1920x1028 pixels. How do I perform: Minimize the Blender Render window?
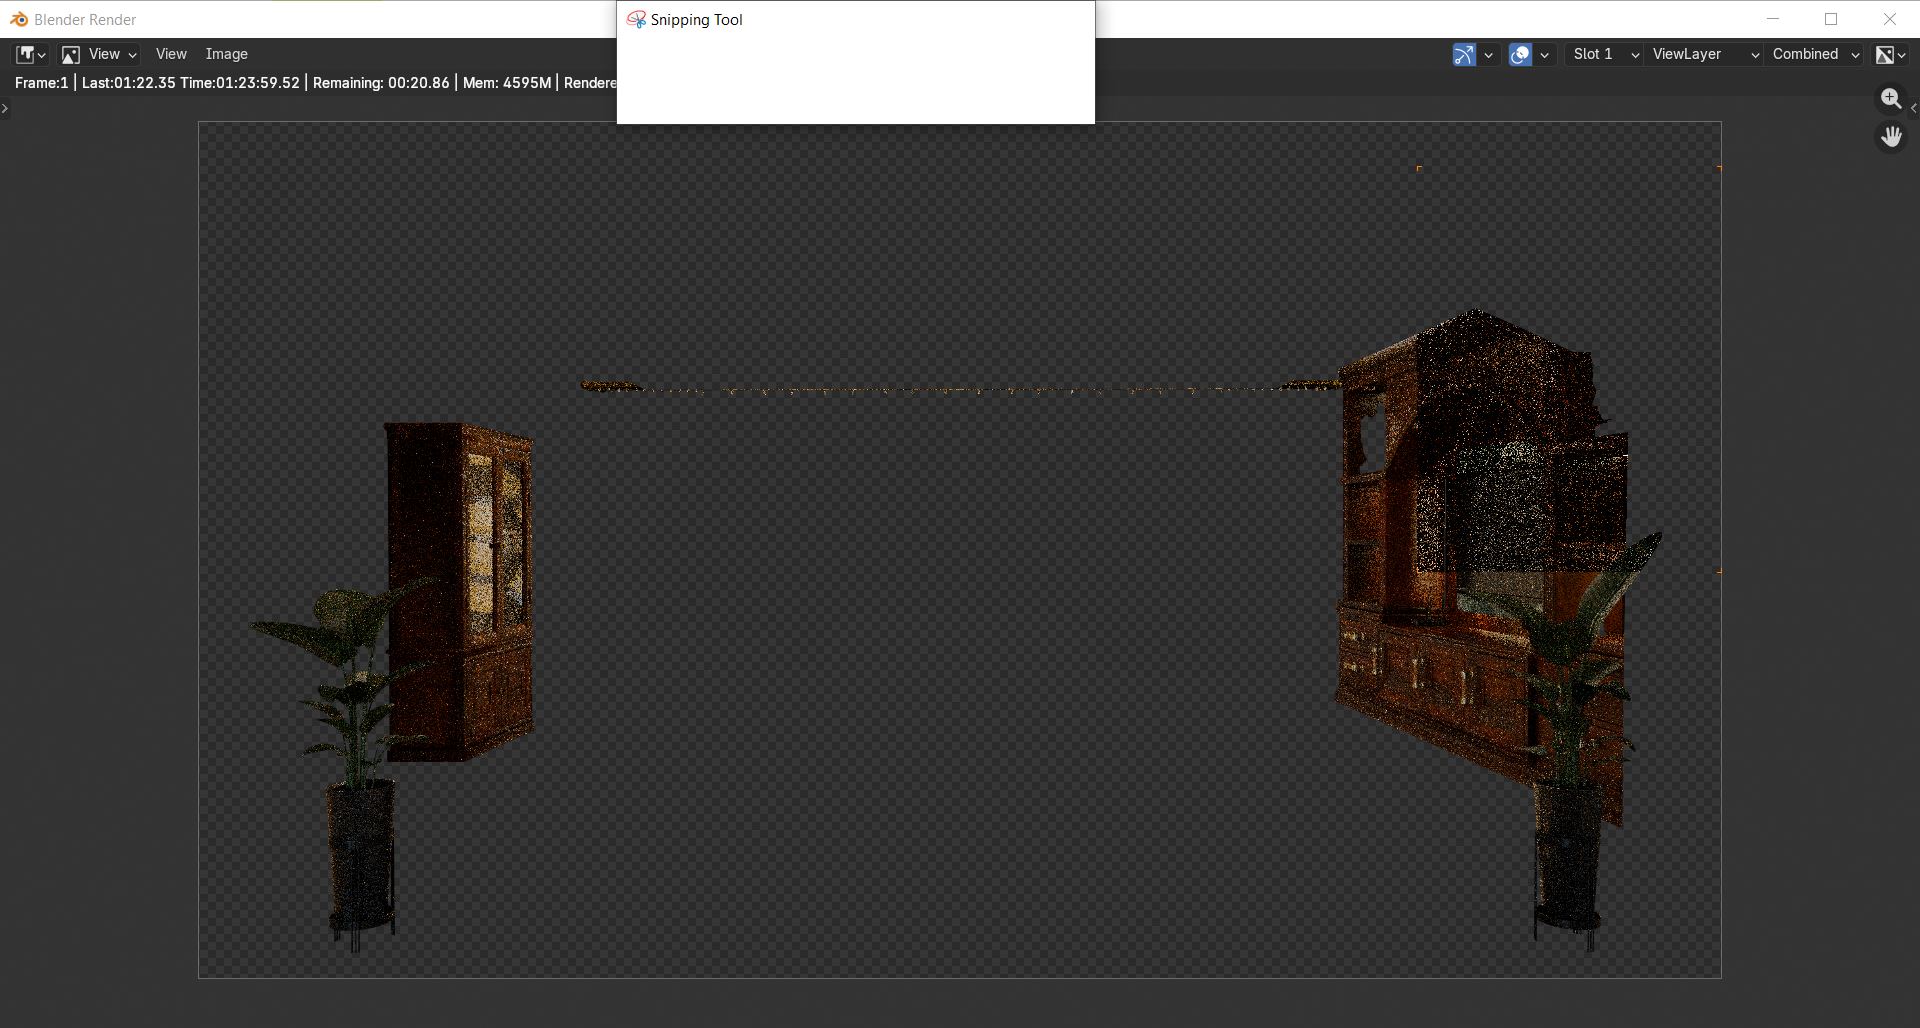click(1773, 19)
